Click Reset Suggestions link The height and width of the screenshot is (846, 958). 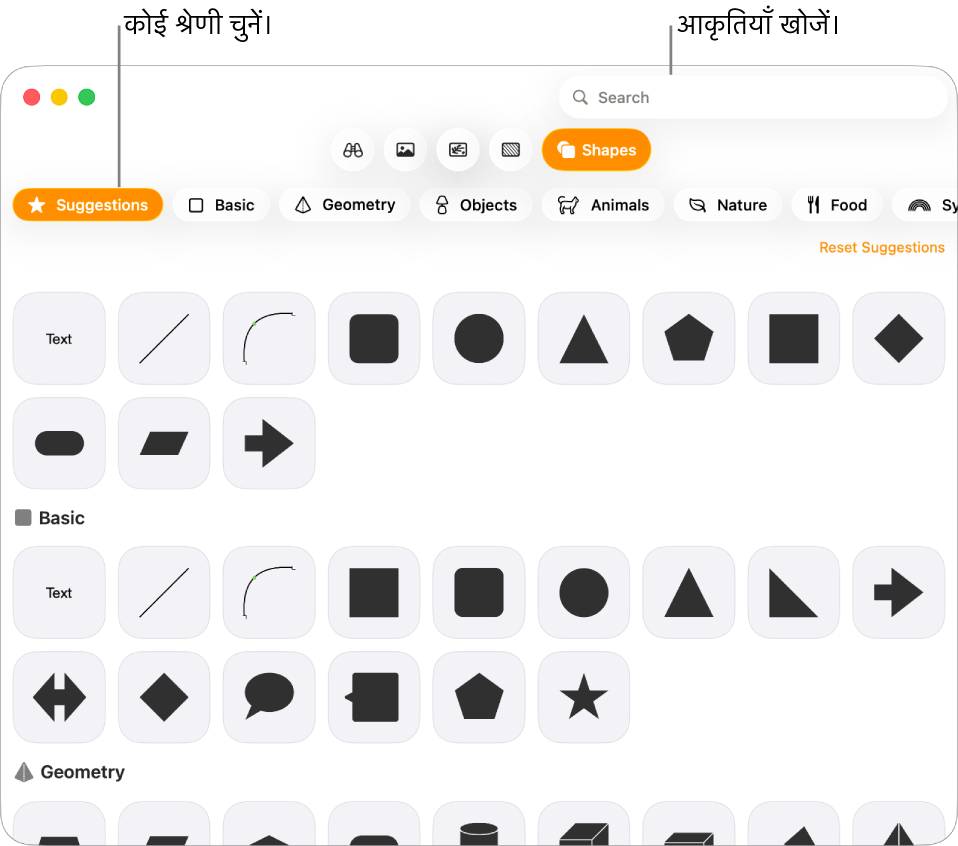[882, 247]
